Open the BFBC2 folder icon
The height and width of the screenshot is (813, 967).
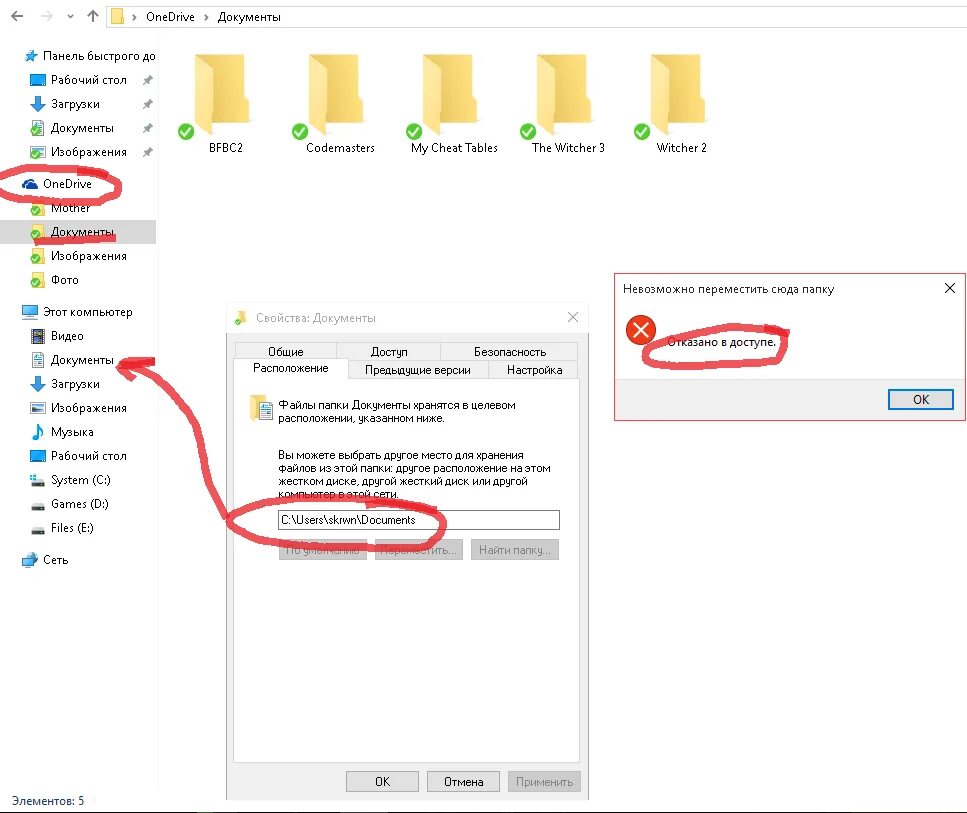click(221, 94)
